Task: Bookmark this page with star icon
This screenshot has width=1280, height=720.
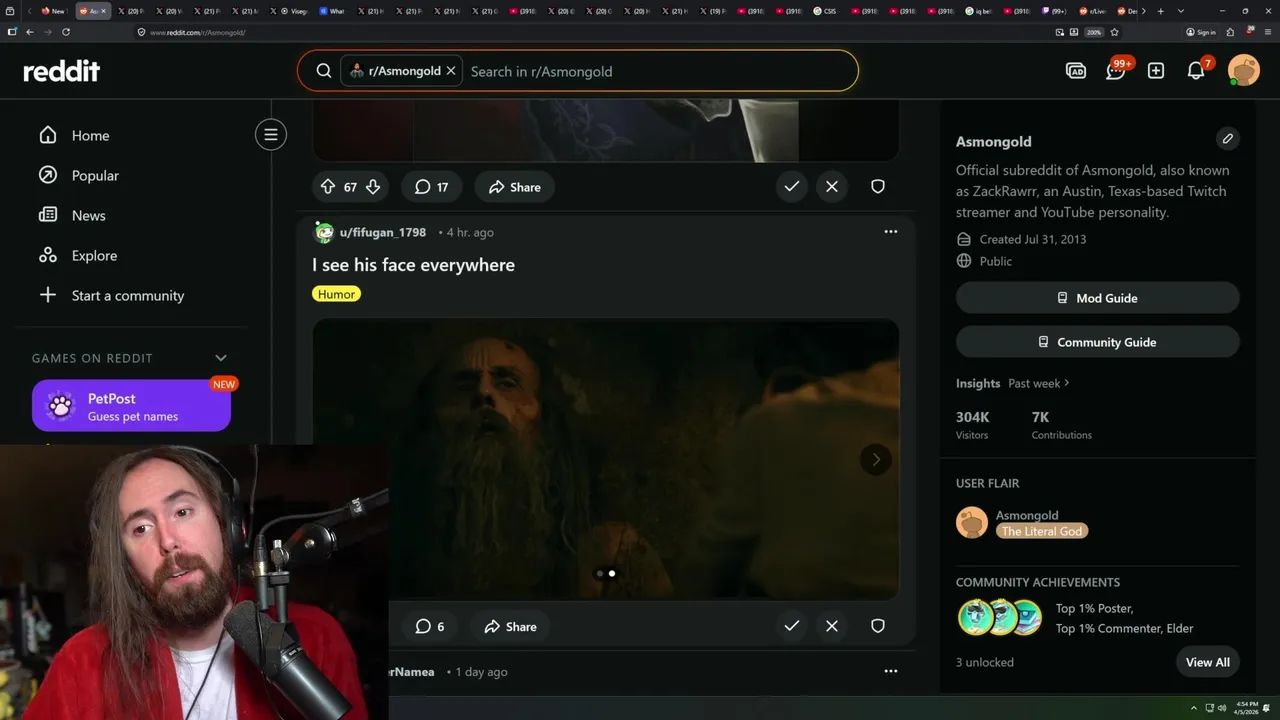Action: point(1114,32)
